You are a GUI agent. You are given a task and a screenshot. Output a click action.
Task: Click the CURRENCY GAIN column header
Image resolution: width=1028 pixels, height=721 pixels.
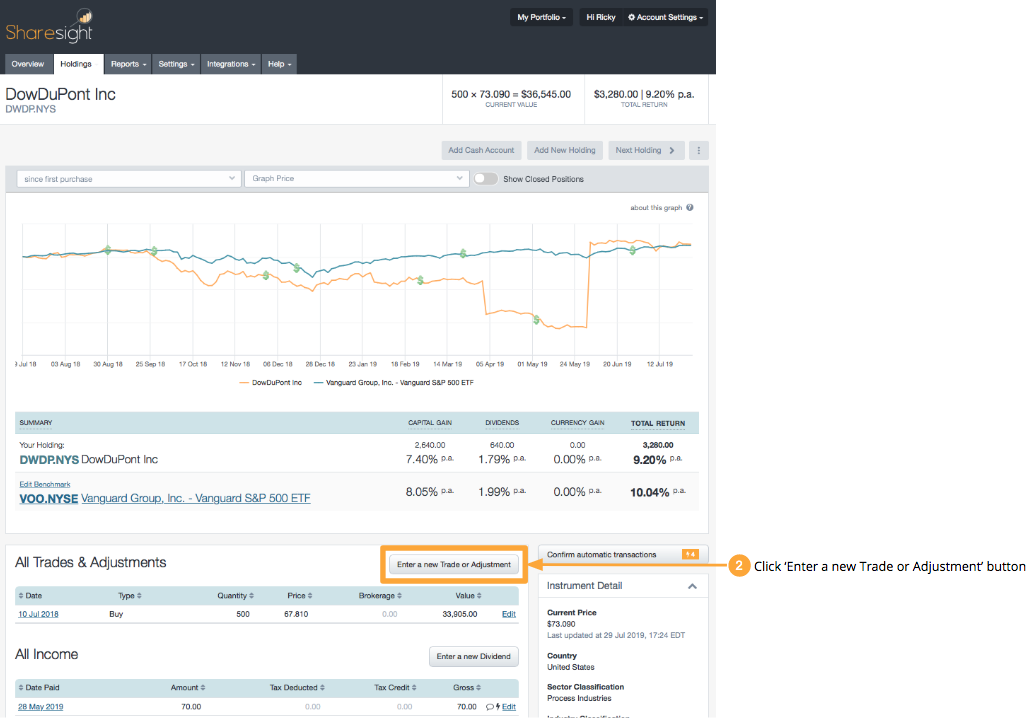(578, 423)
